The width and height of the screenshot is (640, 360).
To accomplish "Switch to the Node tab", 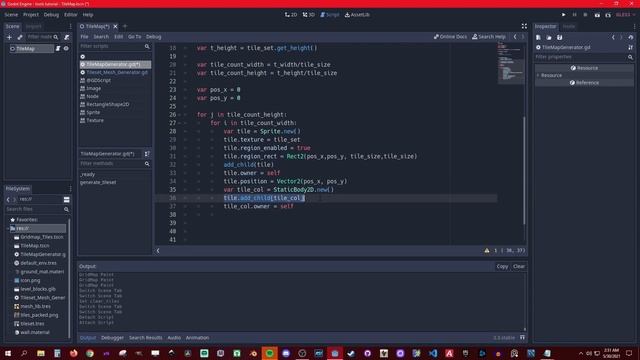I will click(569, 27).
